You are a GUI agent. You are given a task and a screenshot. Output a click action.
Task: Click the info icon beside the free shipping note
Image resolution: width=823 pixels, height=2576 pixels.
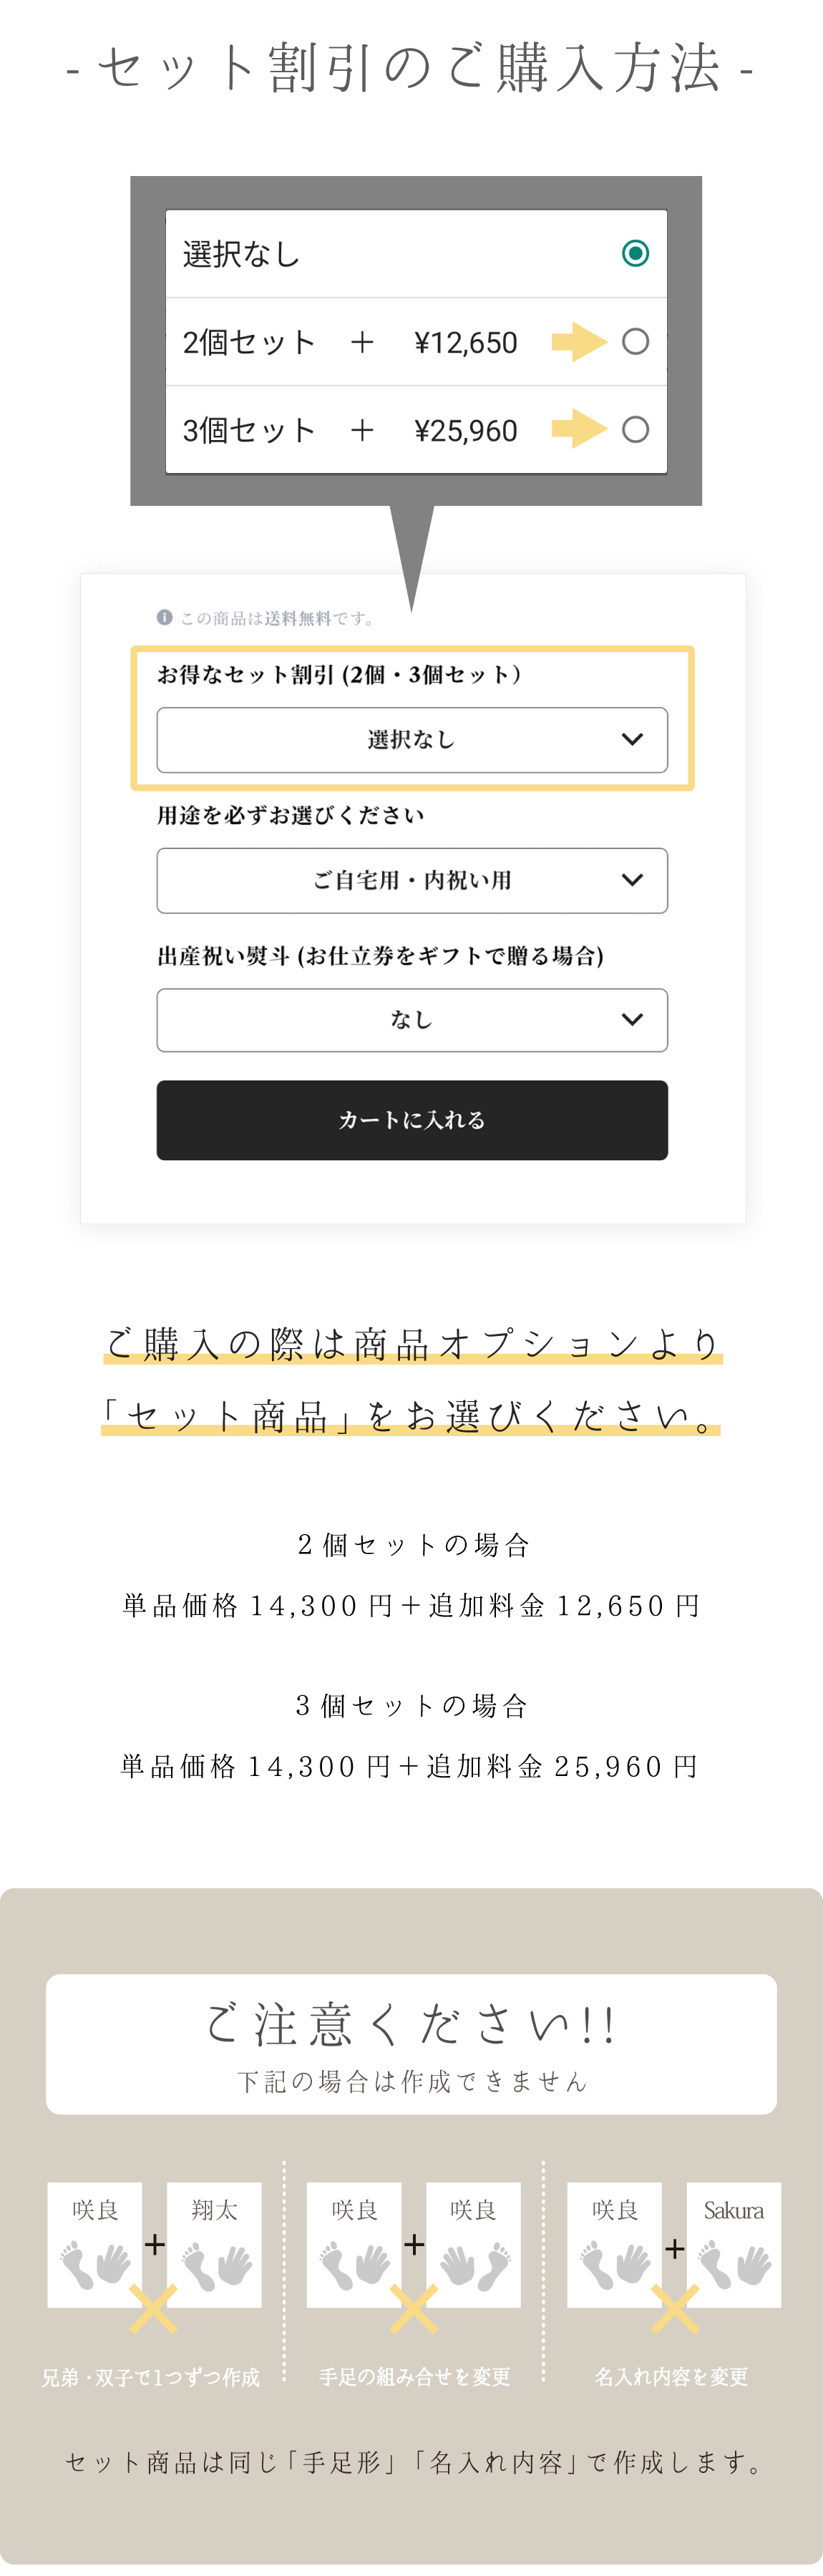pyautogui.click(x=164, y=617)
